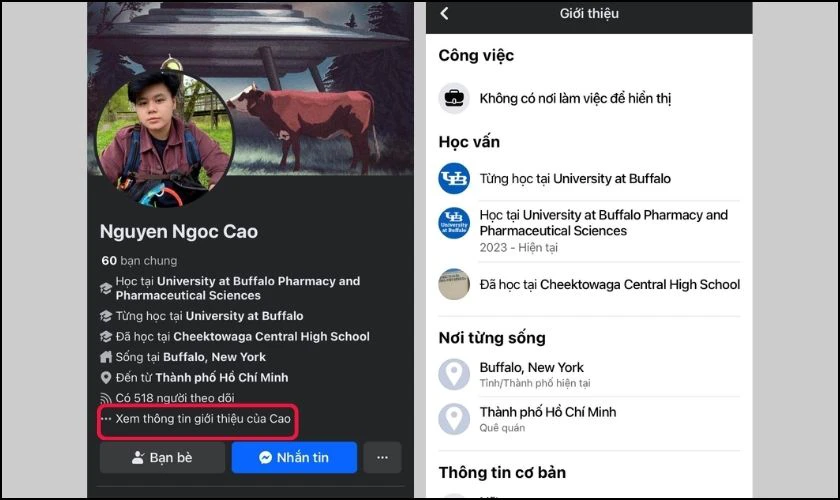
Task: Click the UB logo beside Từng học tại University at Buffalo
Action: click(x=454, y=178)
